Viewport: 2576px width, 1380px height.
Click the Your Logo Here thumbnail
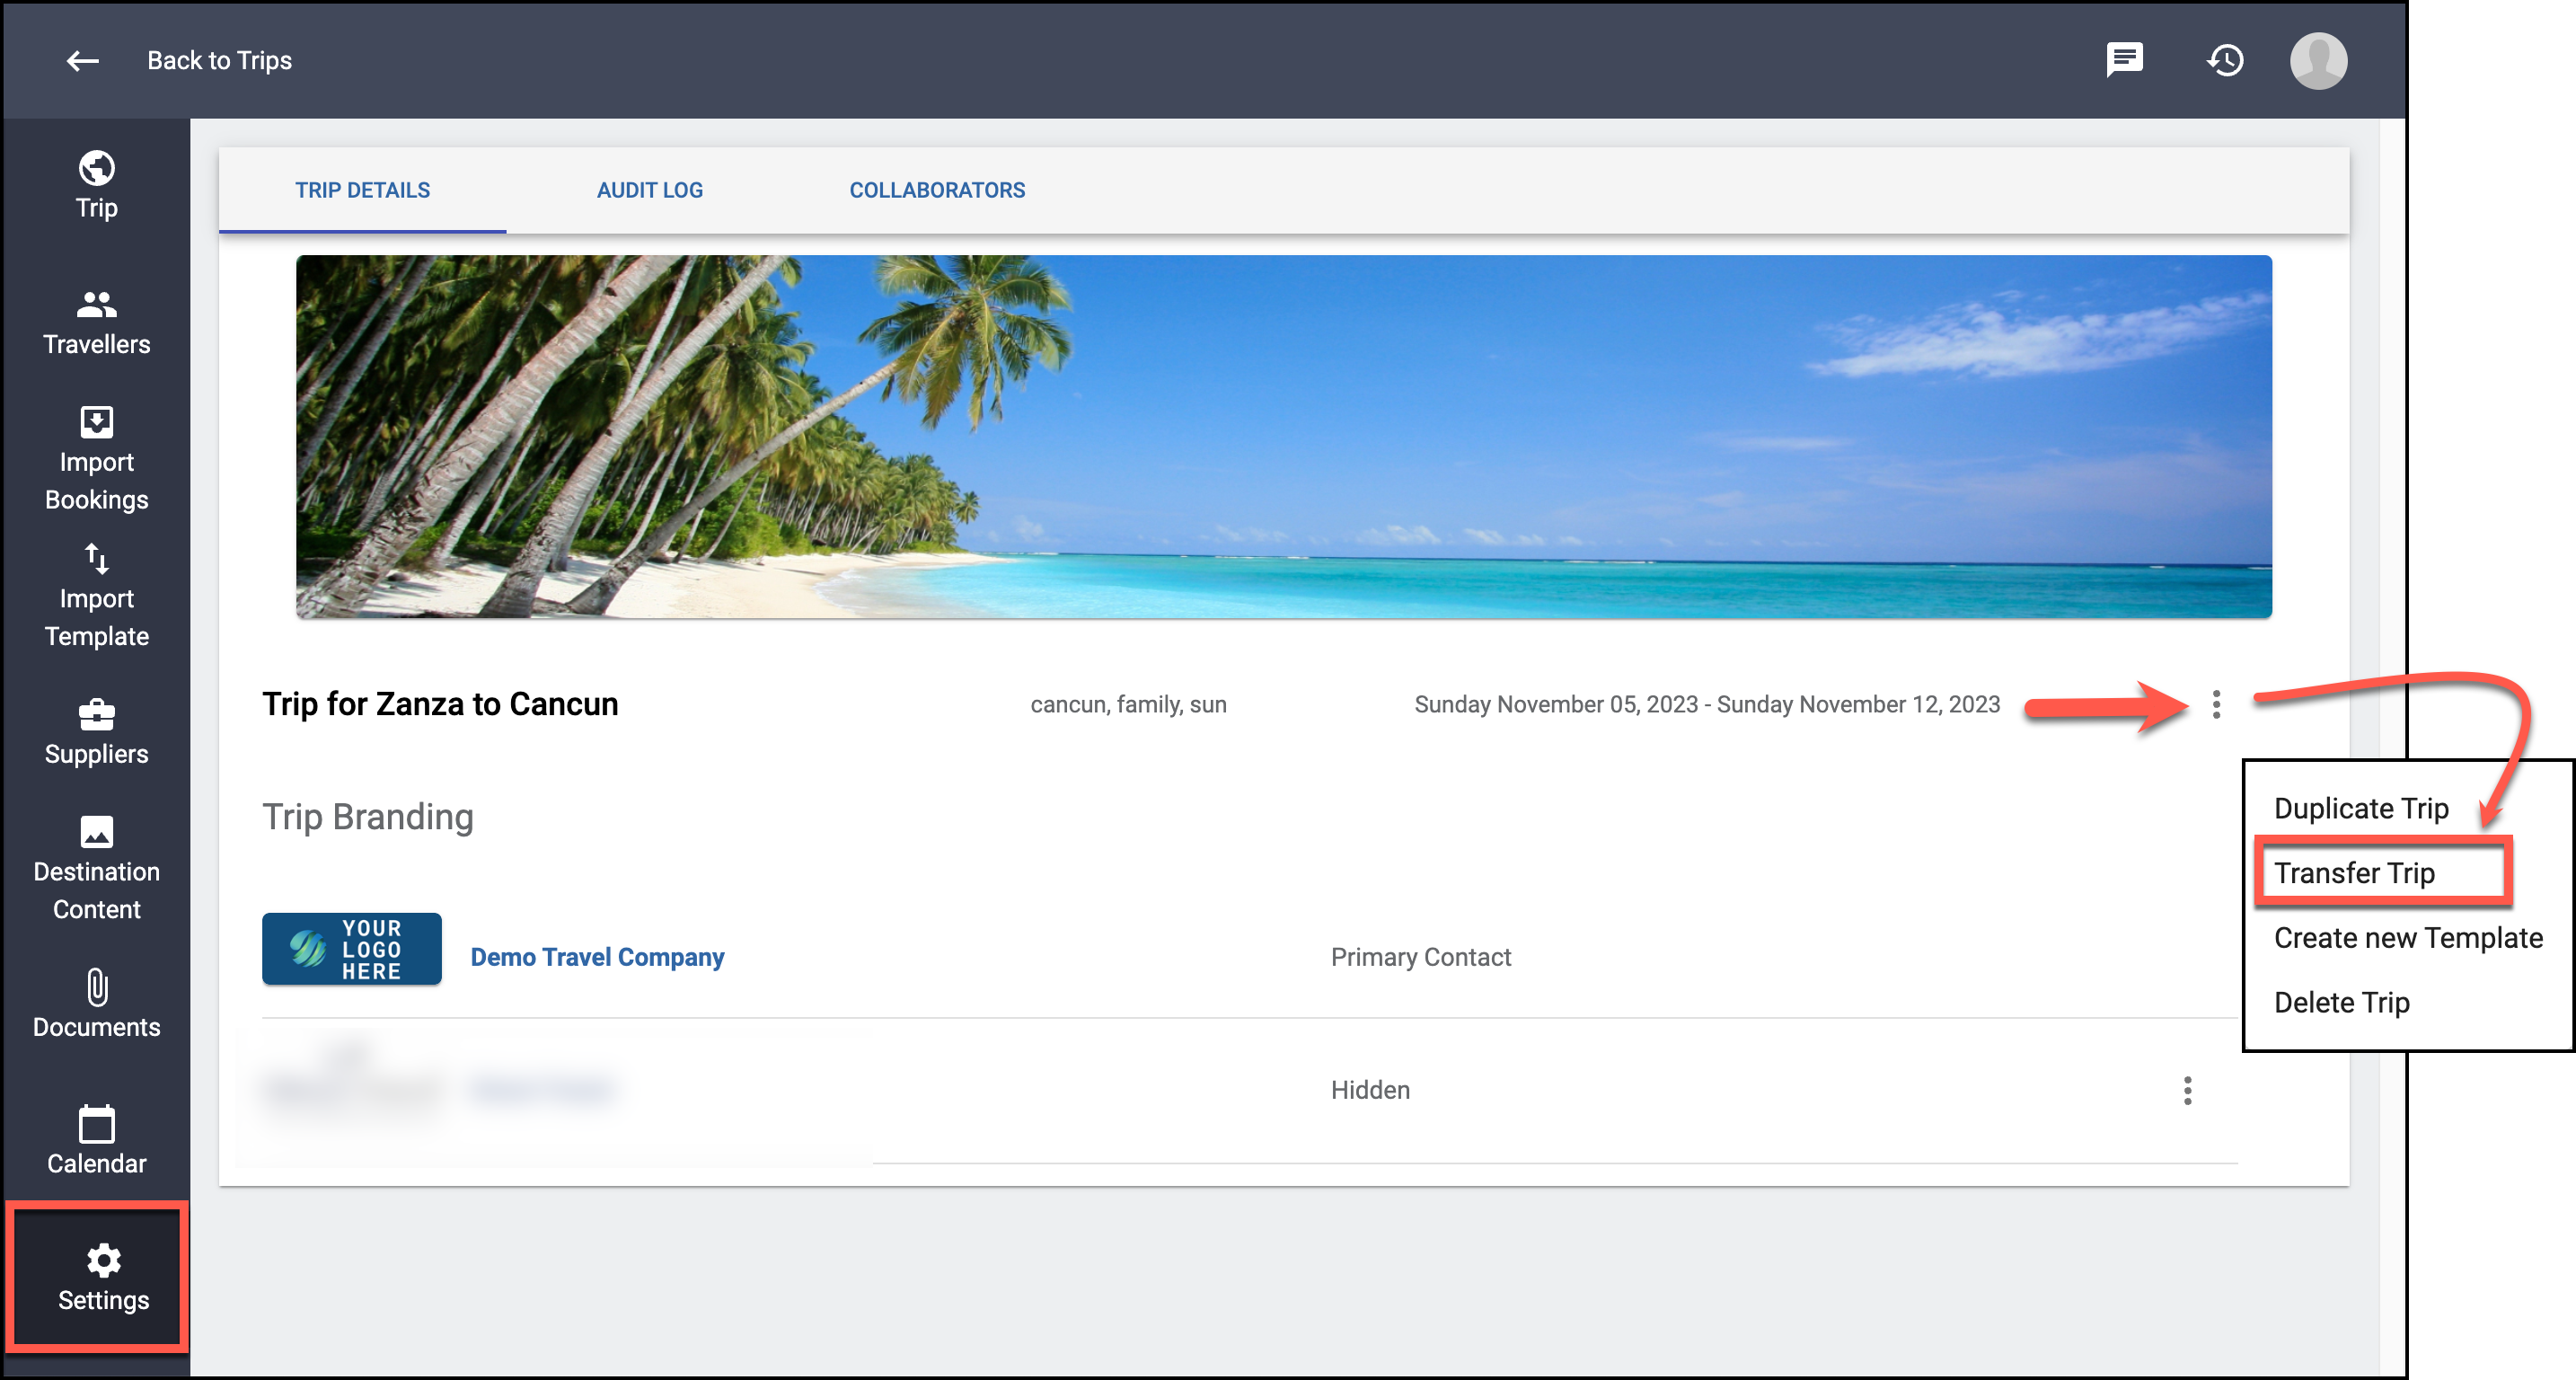click(351, 949)
